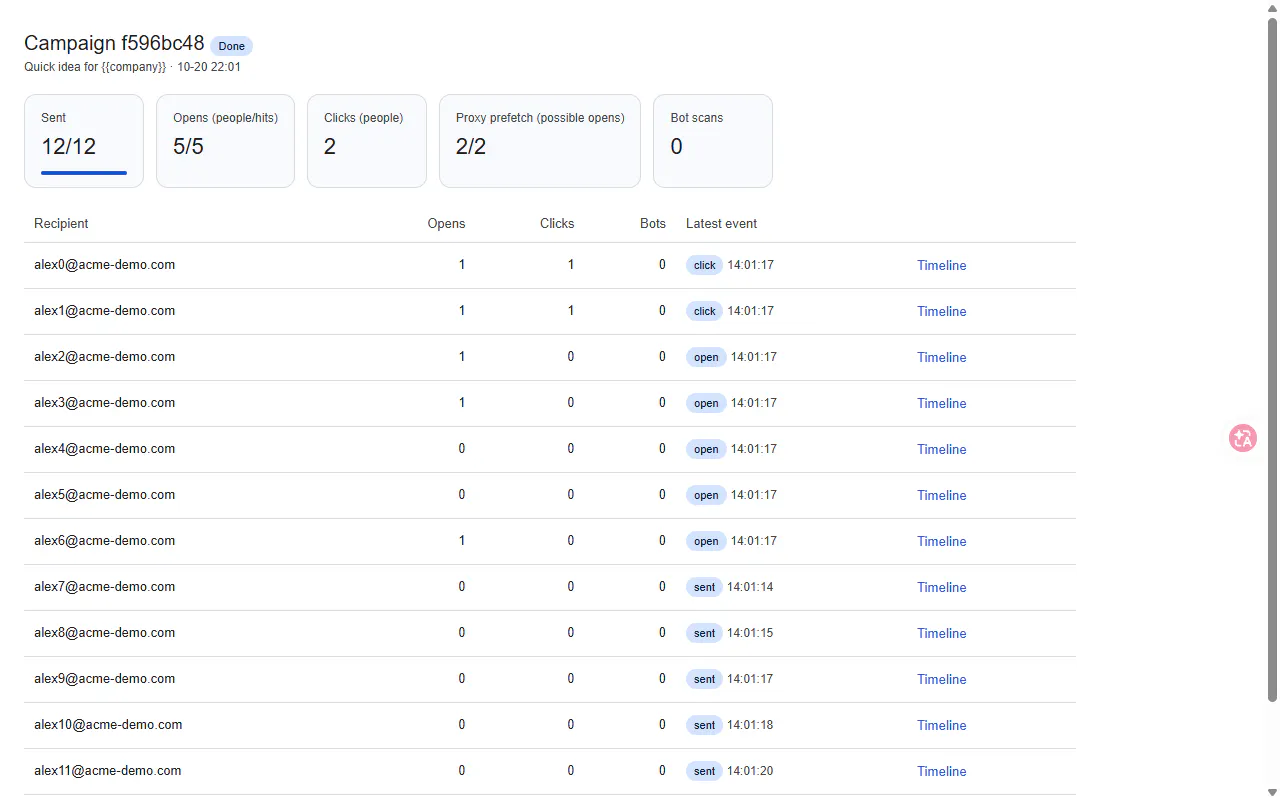Screen dimensions: 1280x800
Task: Select the alex10@acme-demo.com recipient cell
Action: point(108,725)
